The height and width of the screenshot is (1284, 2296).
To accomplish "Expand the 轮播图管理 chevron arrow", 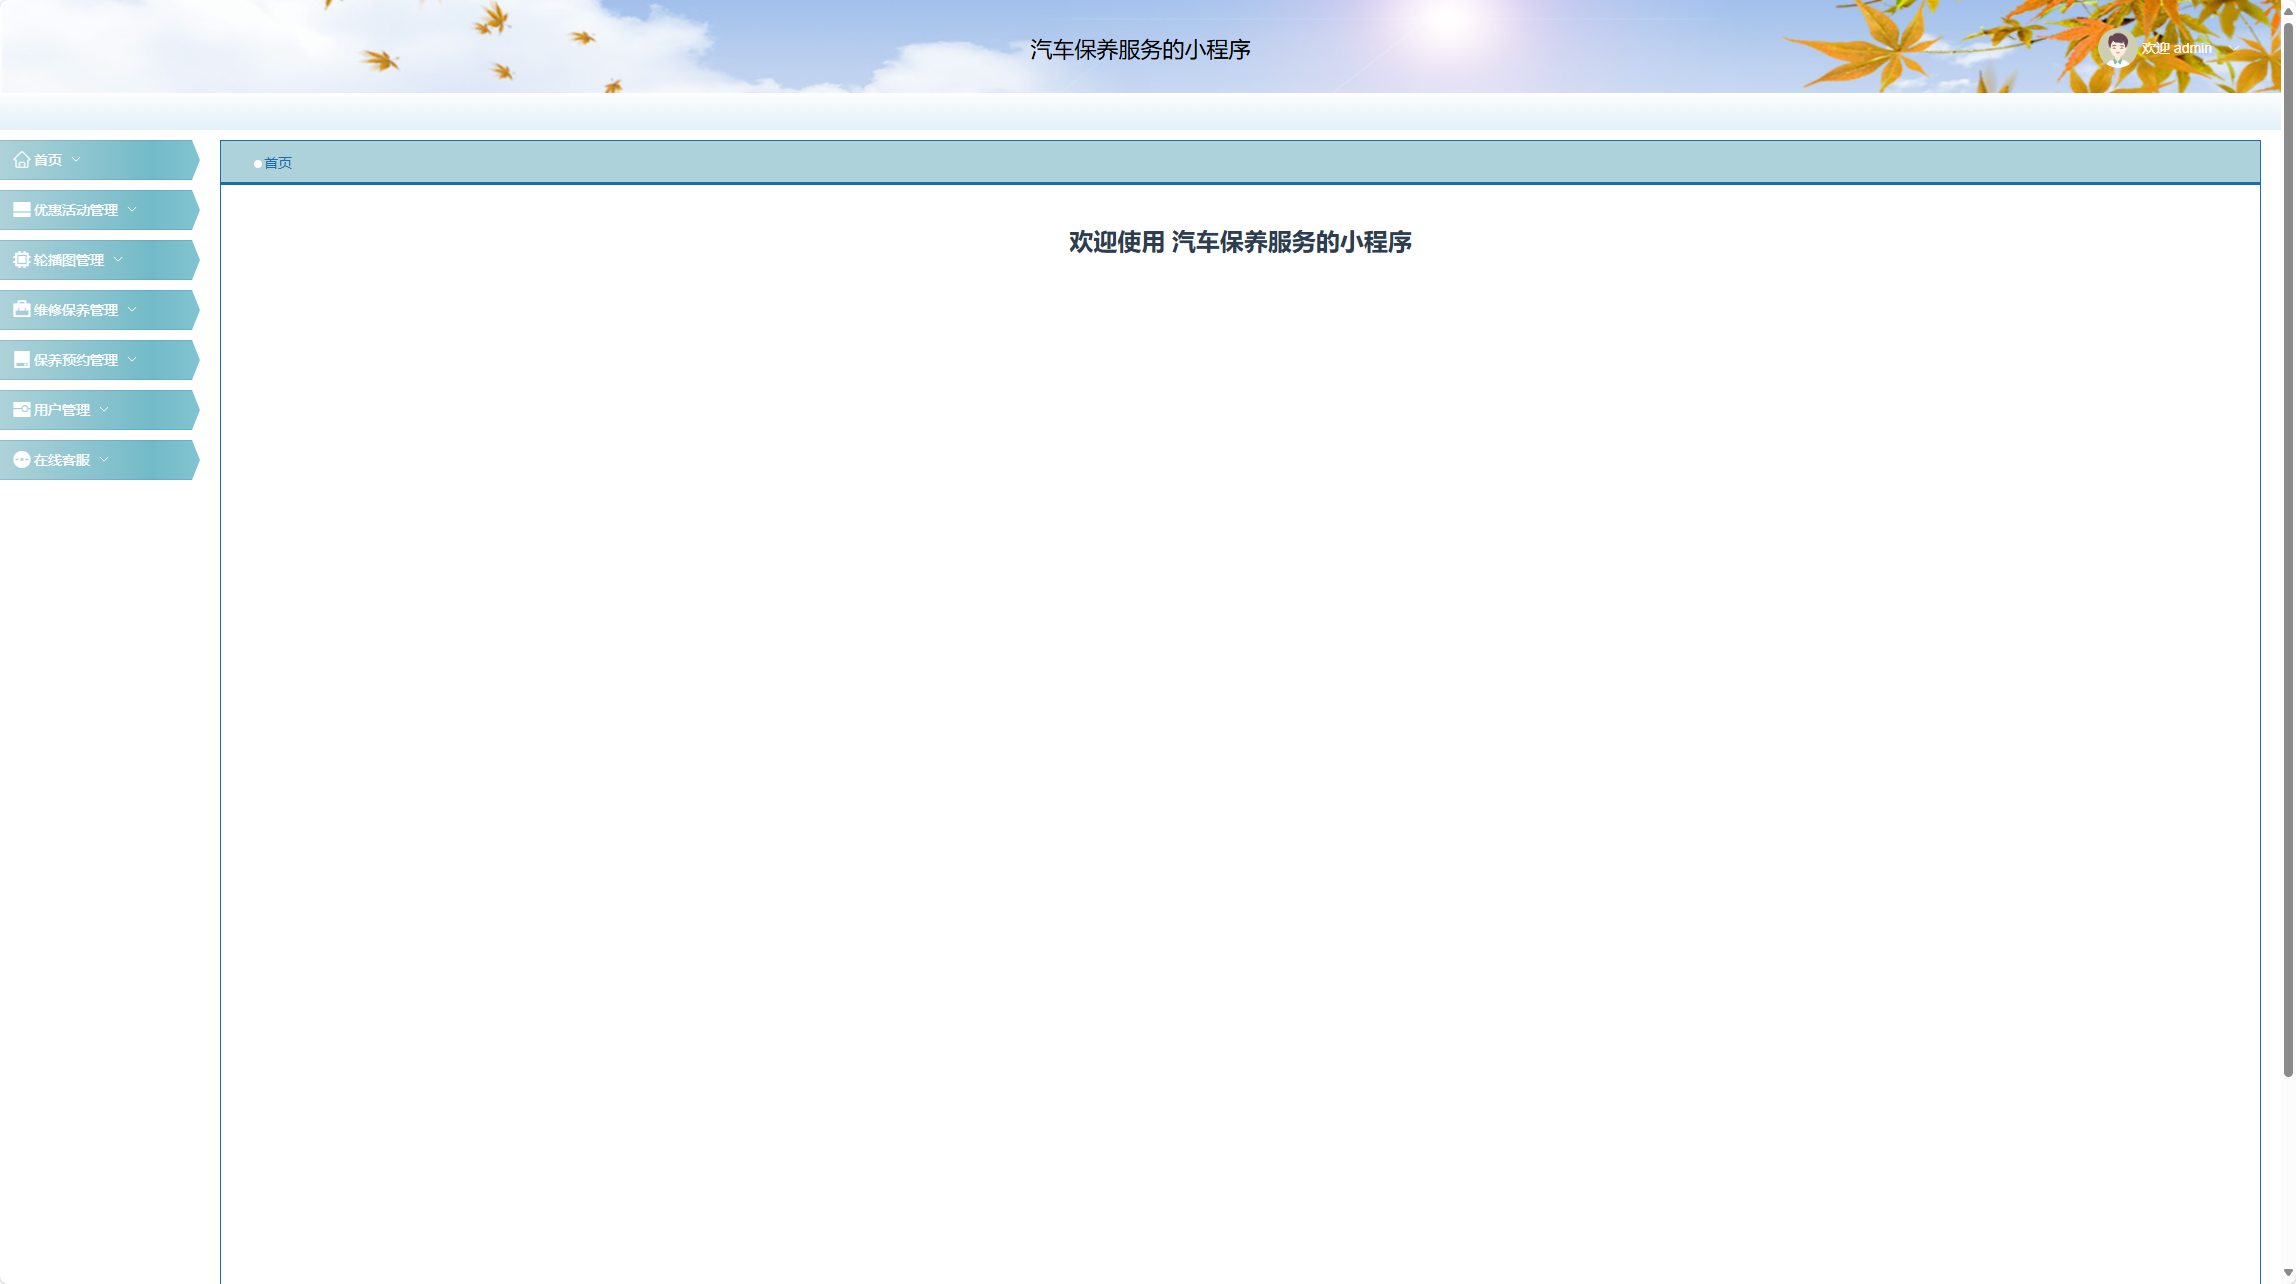I will click(118, 260).
